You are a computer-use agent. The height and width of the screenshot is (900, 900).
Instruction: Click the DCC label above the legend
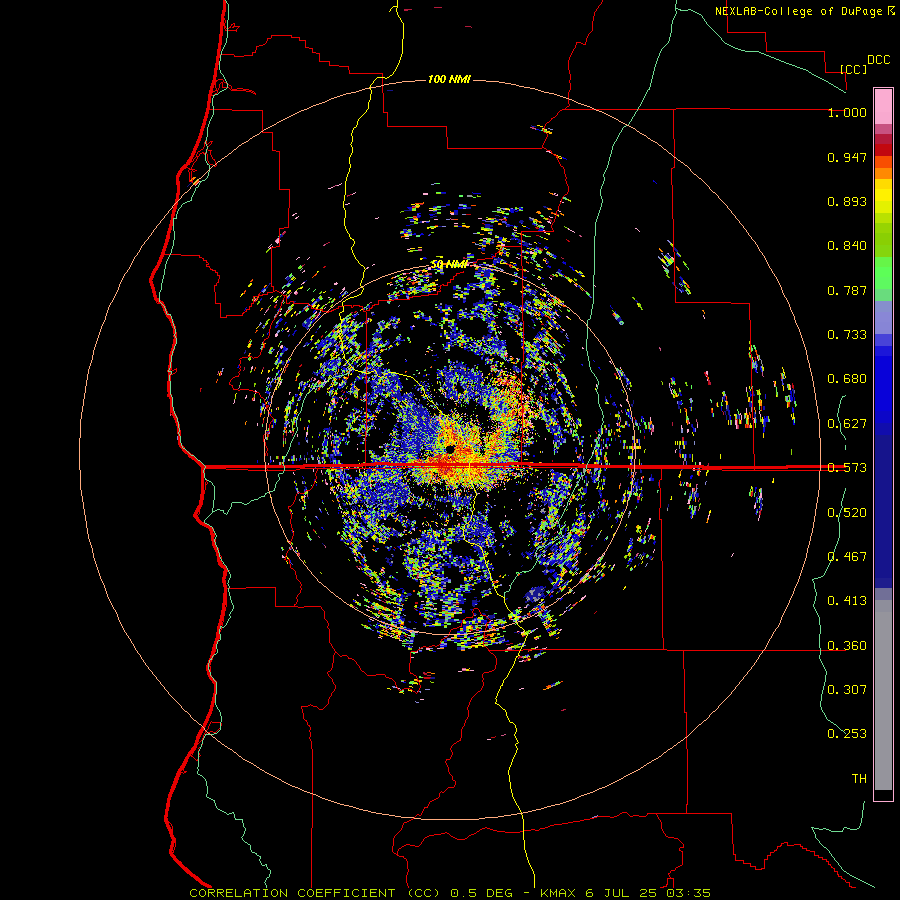tap(878, 60)
